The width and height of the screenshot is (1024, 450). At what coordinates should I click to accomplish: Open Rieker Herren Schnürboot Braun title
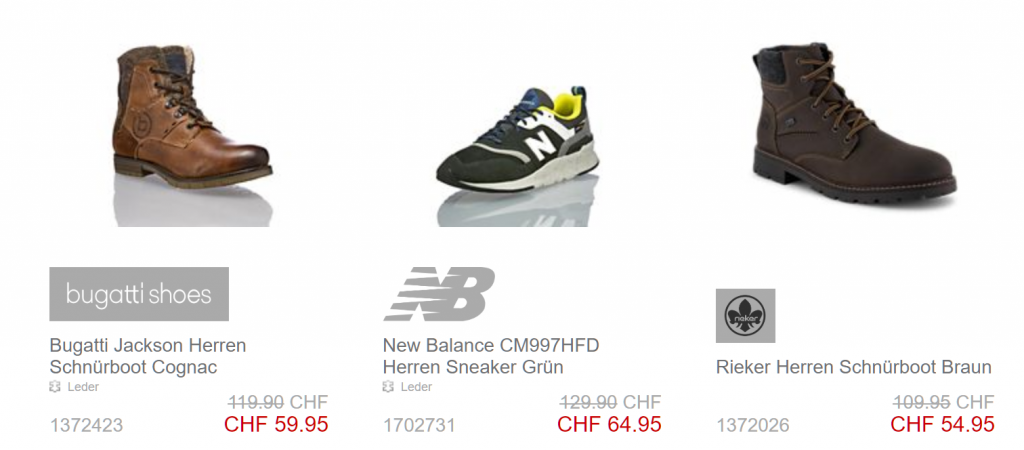(854, 366)
